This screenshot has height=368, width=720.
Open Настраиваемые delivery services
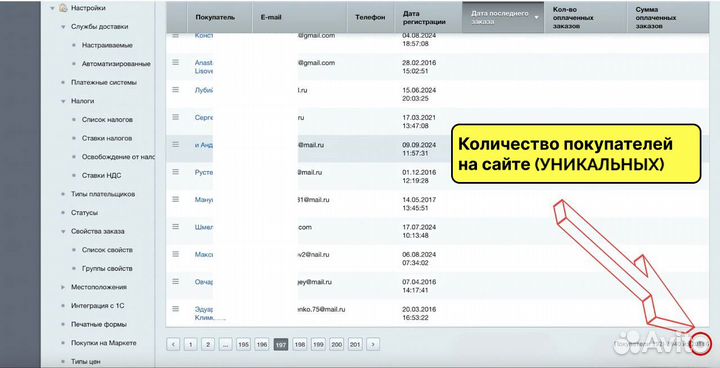[x=107, y=45]
